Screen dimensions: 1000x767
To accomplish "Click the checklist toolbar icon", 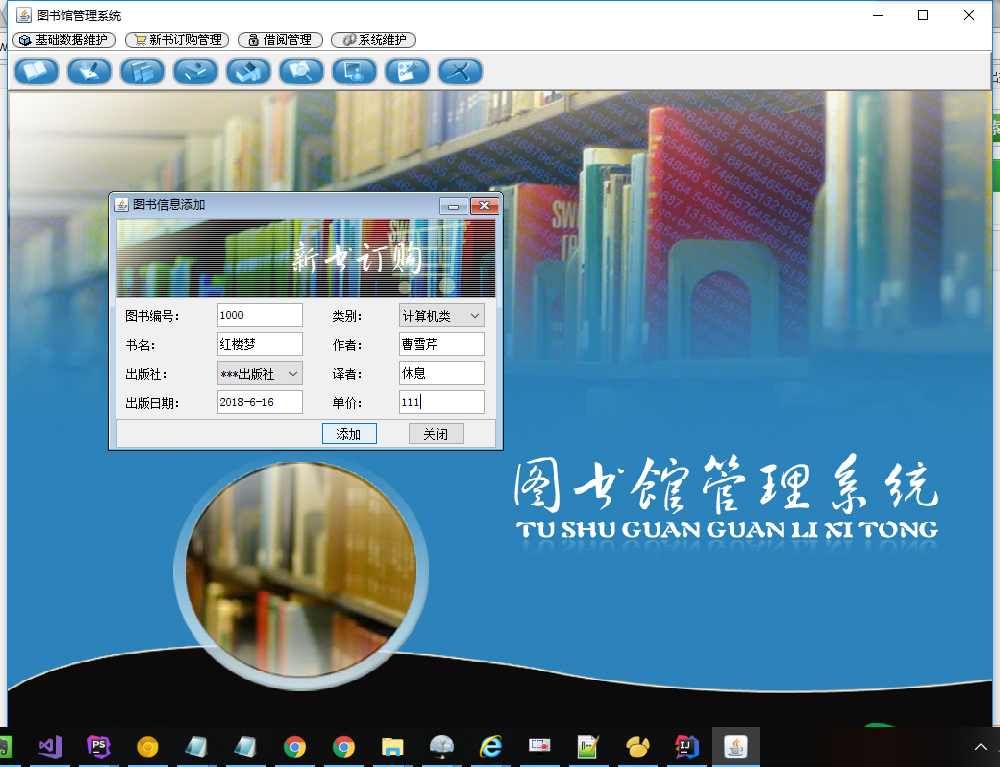I will pos(407,71).
